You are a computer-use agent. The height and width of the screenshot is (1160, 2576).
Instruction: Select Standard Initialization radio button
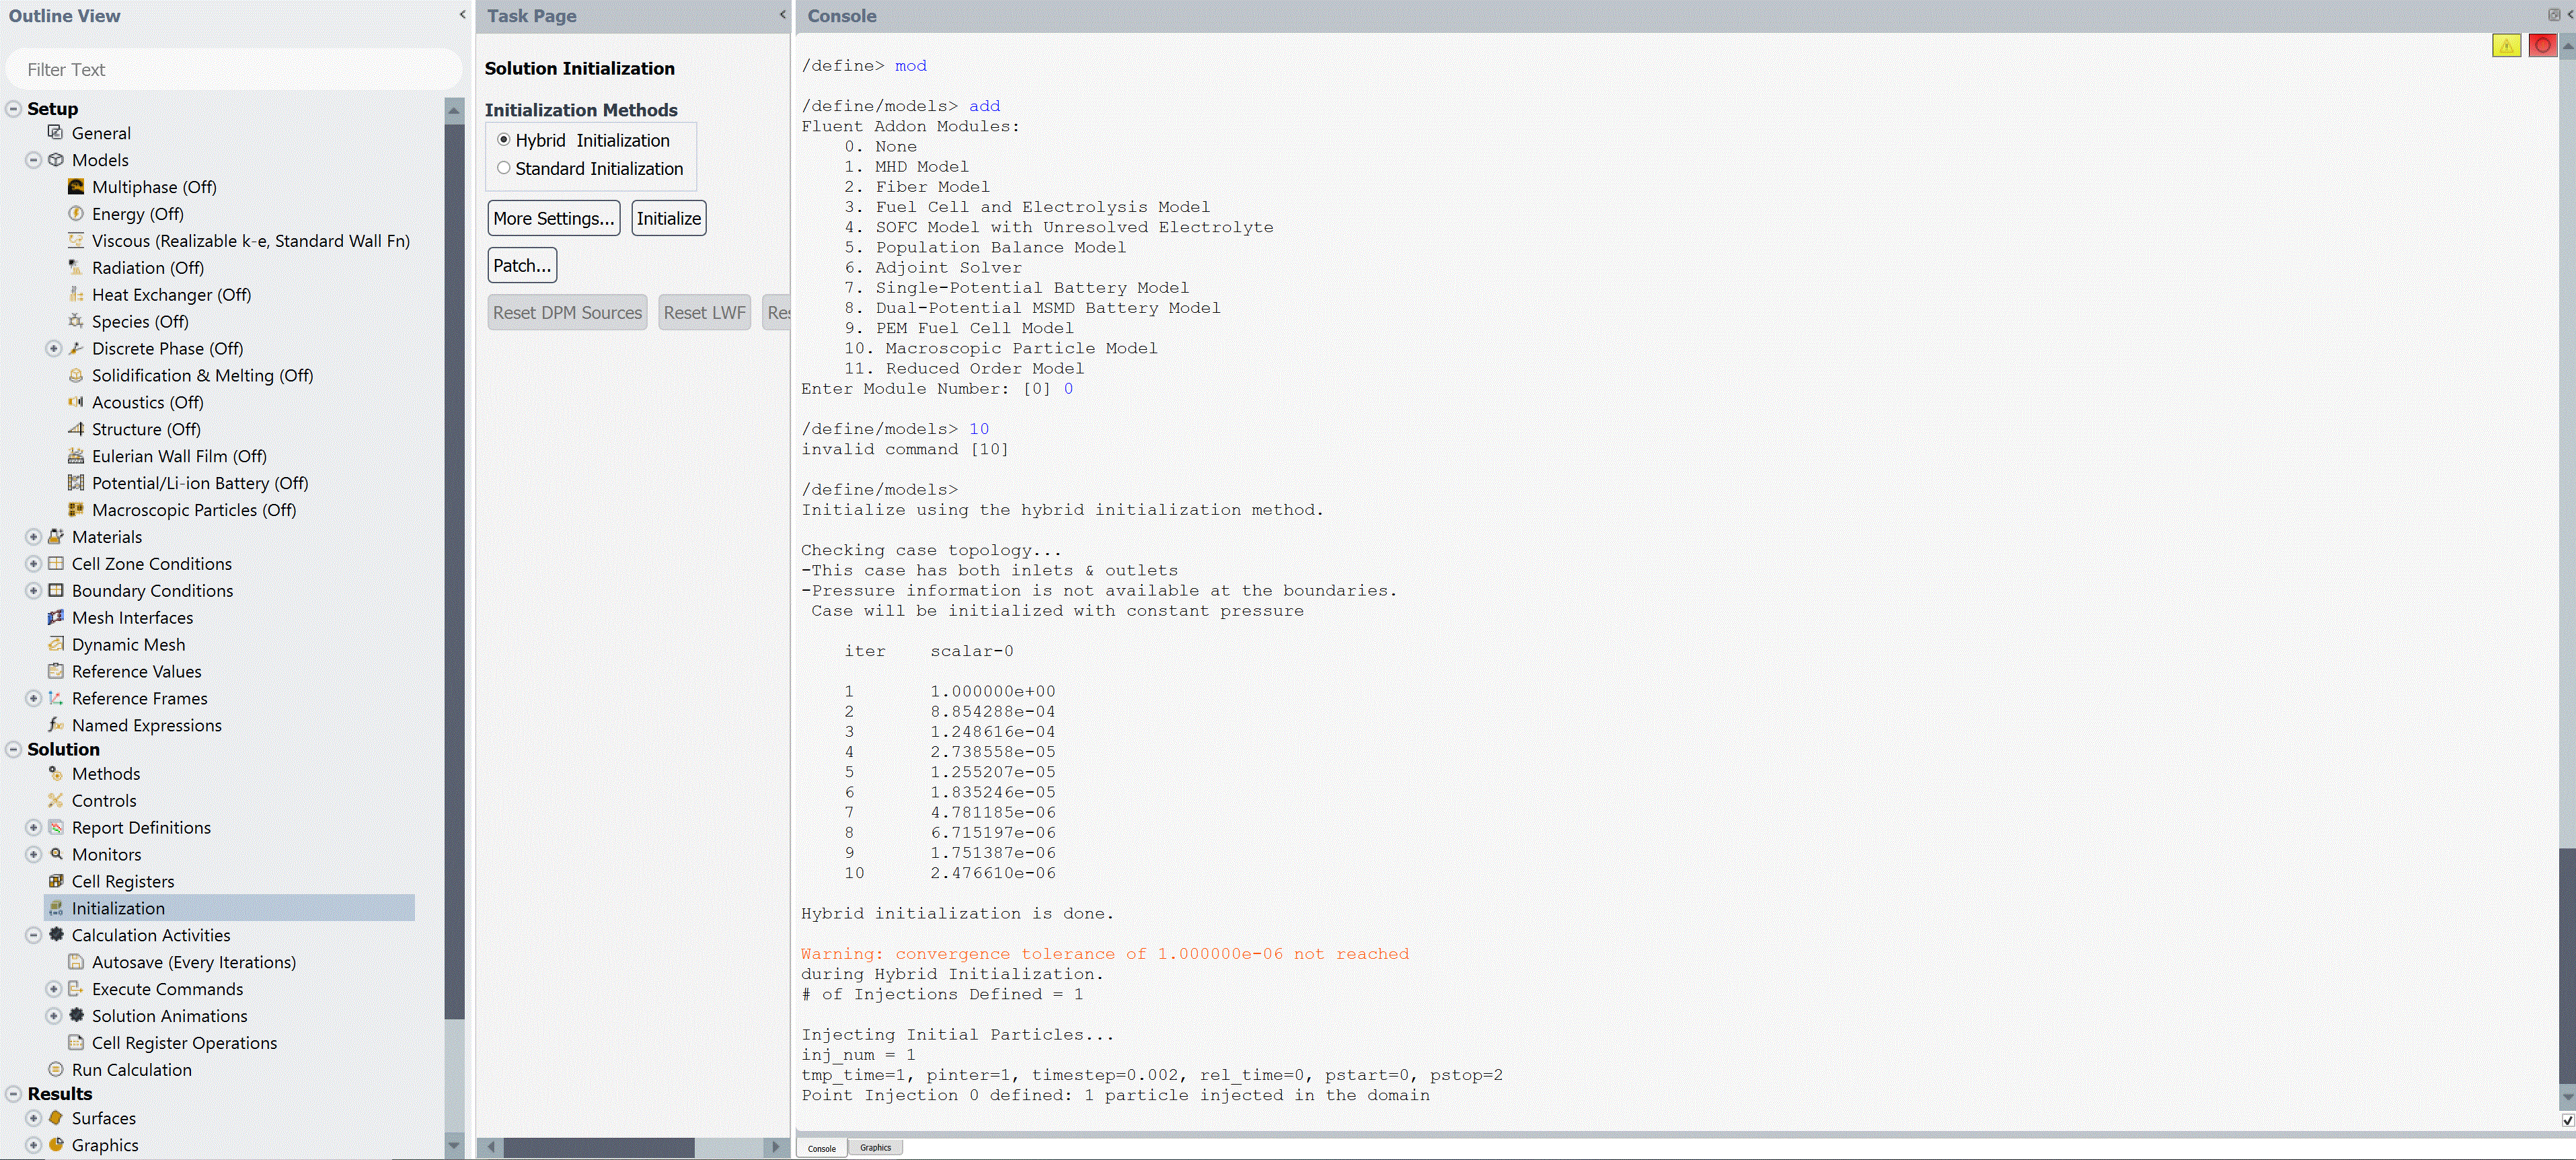[x=504, y=168]
